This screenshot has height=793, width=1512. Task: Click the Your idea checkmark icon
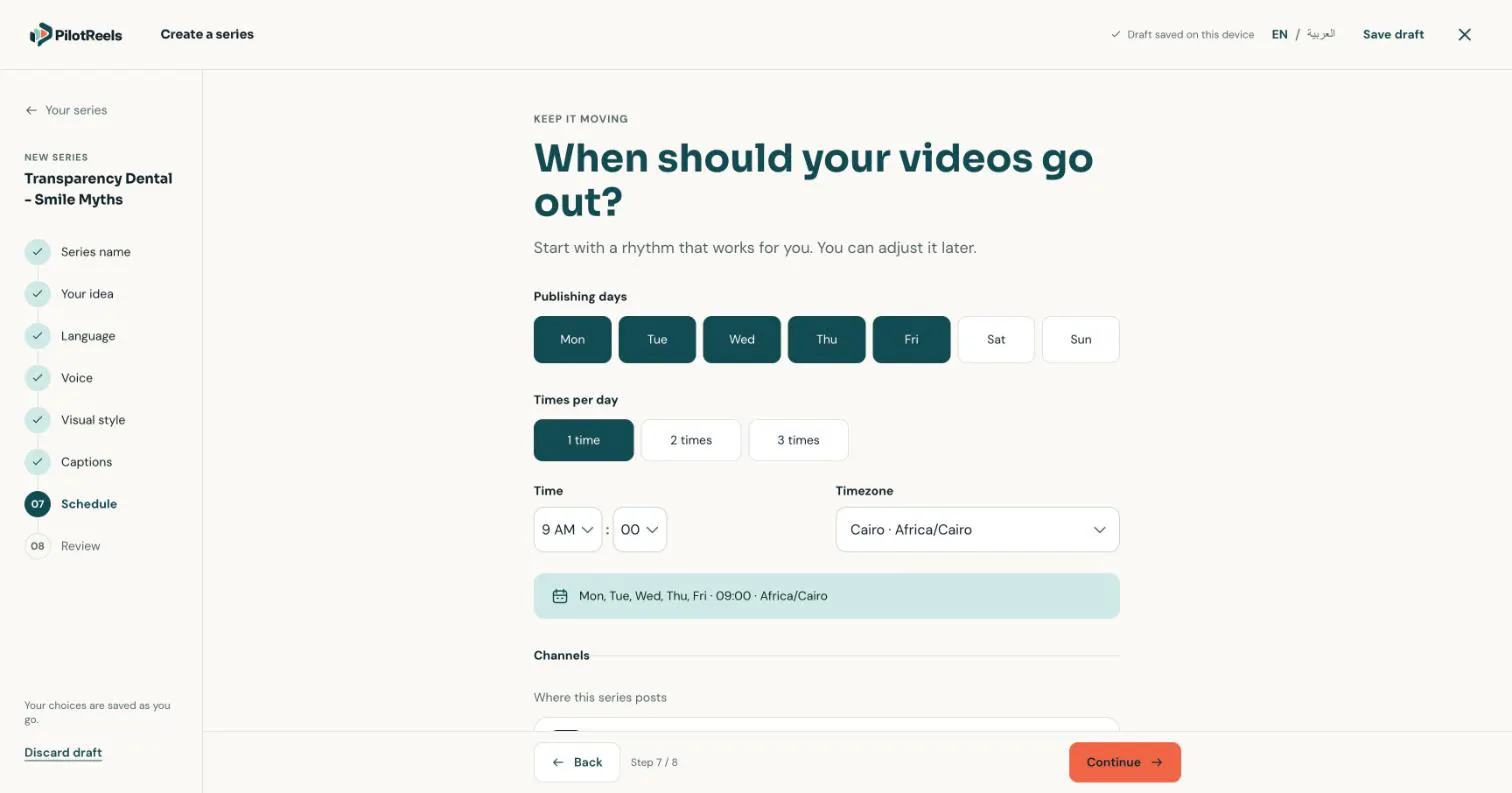[37, 294]
